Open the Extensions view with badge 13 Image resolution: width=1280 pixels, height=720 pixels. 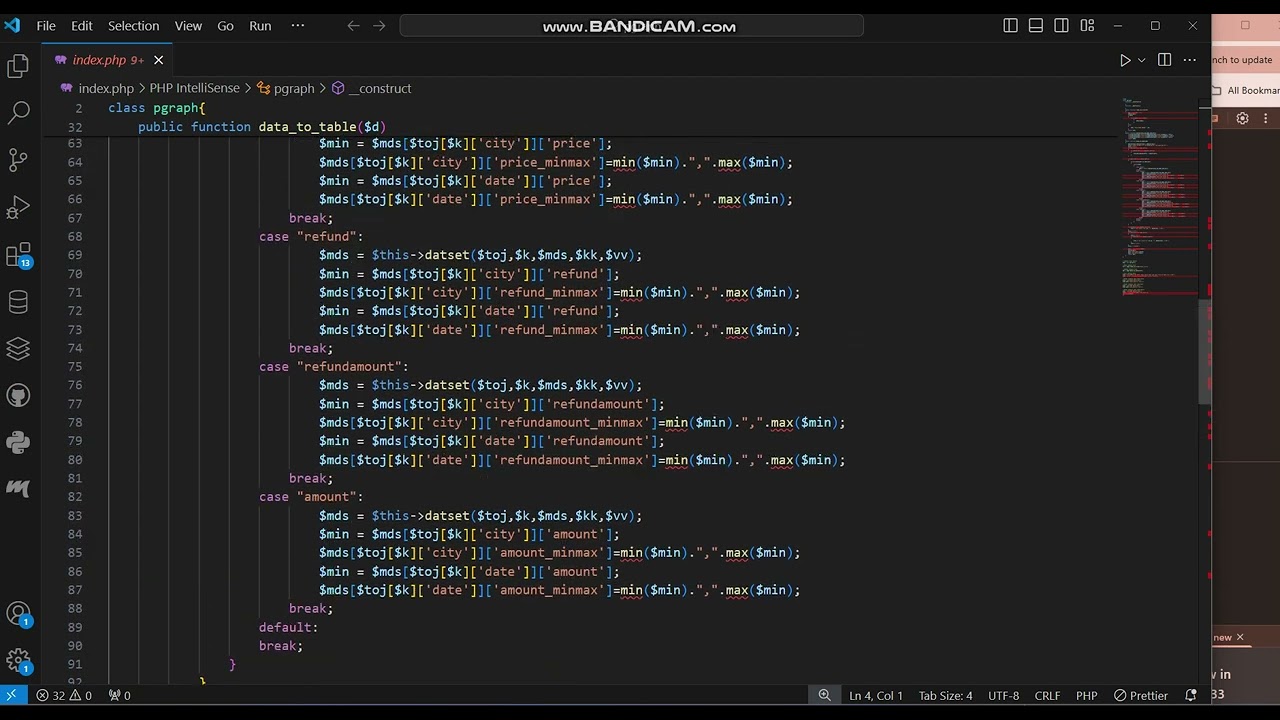click(18, 255)
